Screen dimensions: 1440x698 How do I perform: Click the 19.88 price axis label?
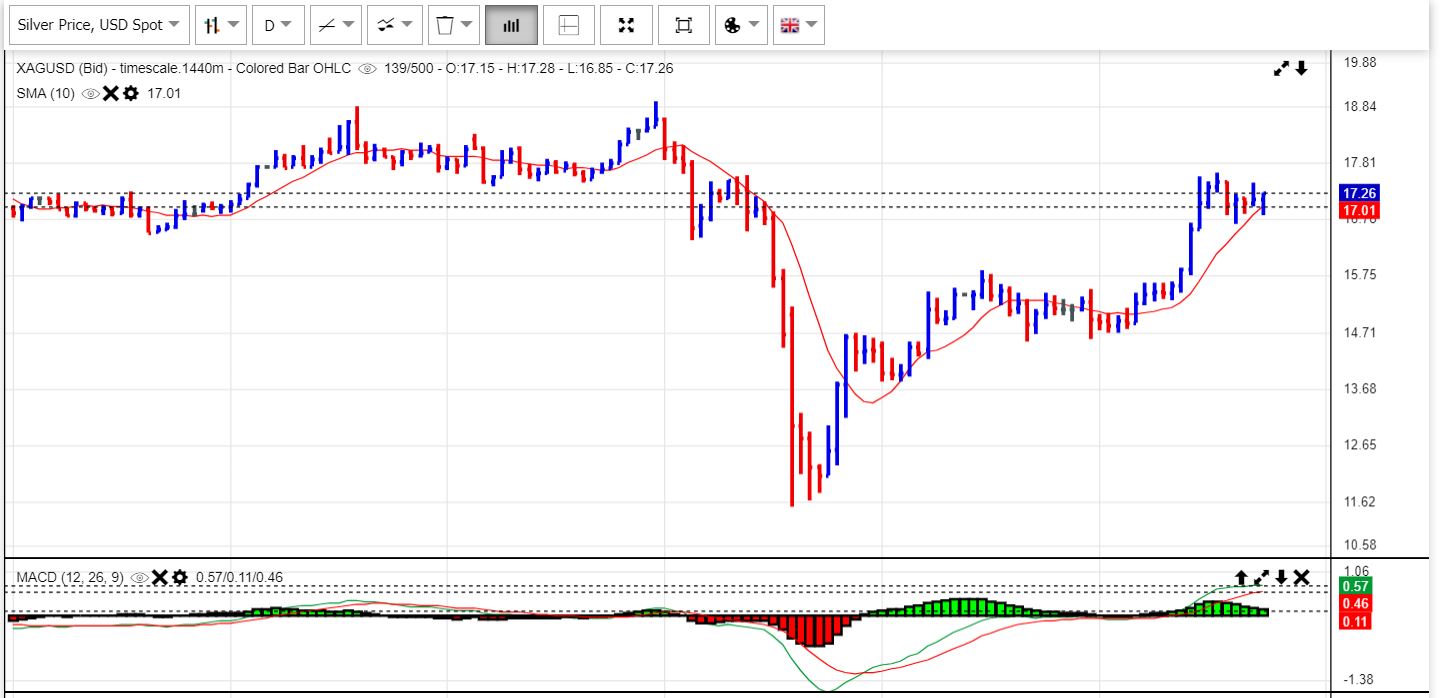[x=1360, y=62]
